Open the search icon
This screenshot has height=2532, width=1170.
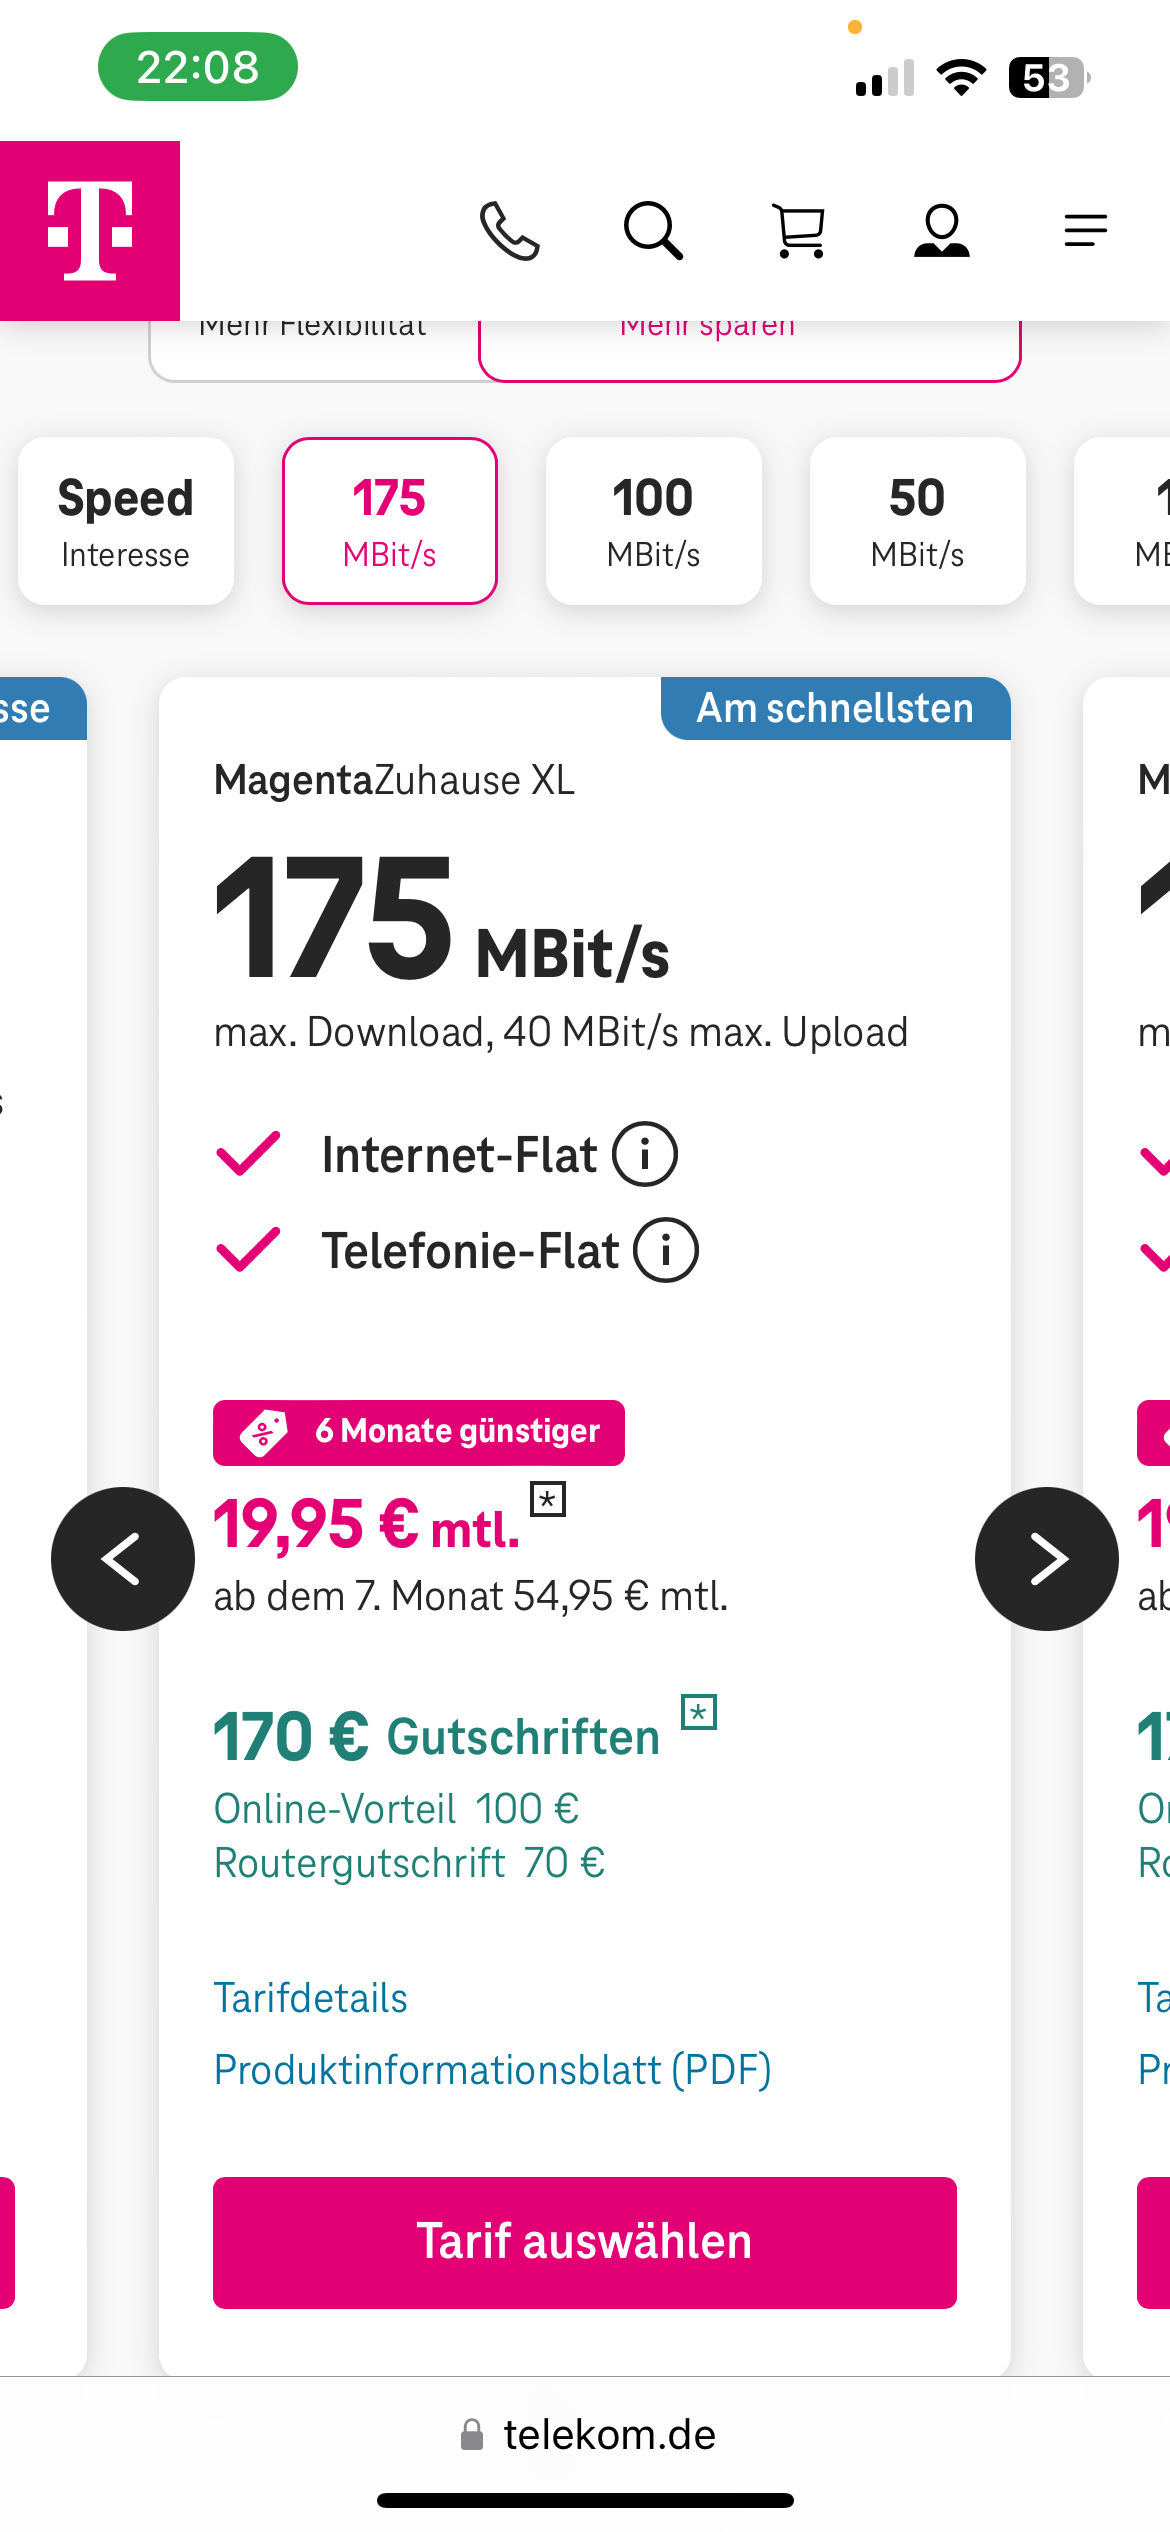click(654, 230)
